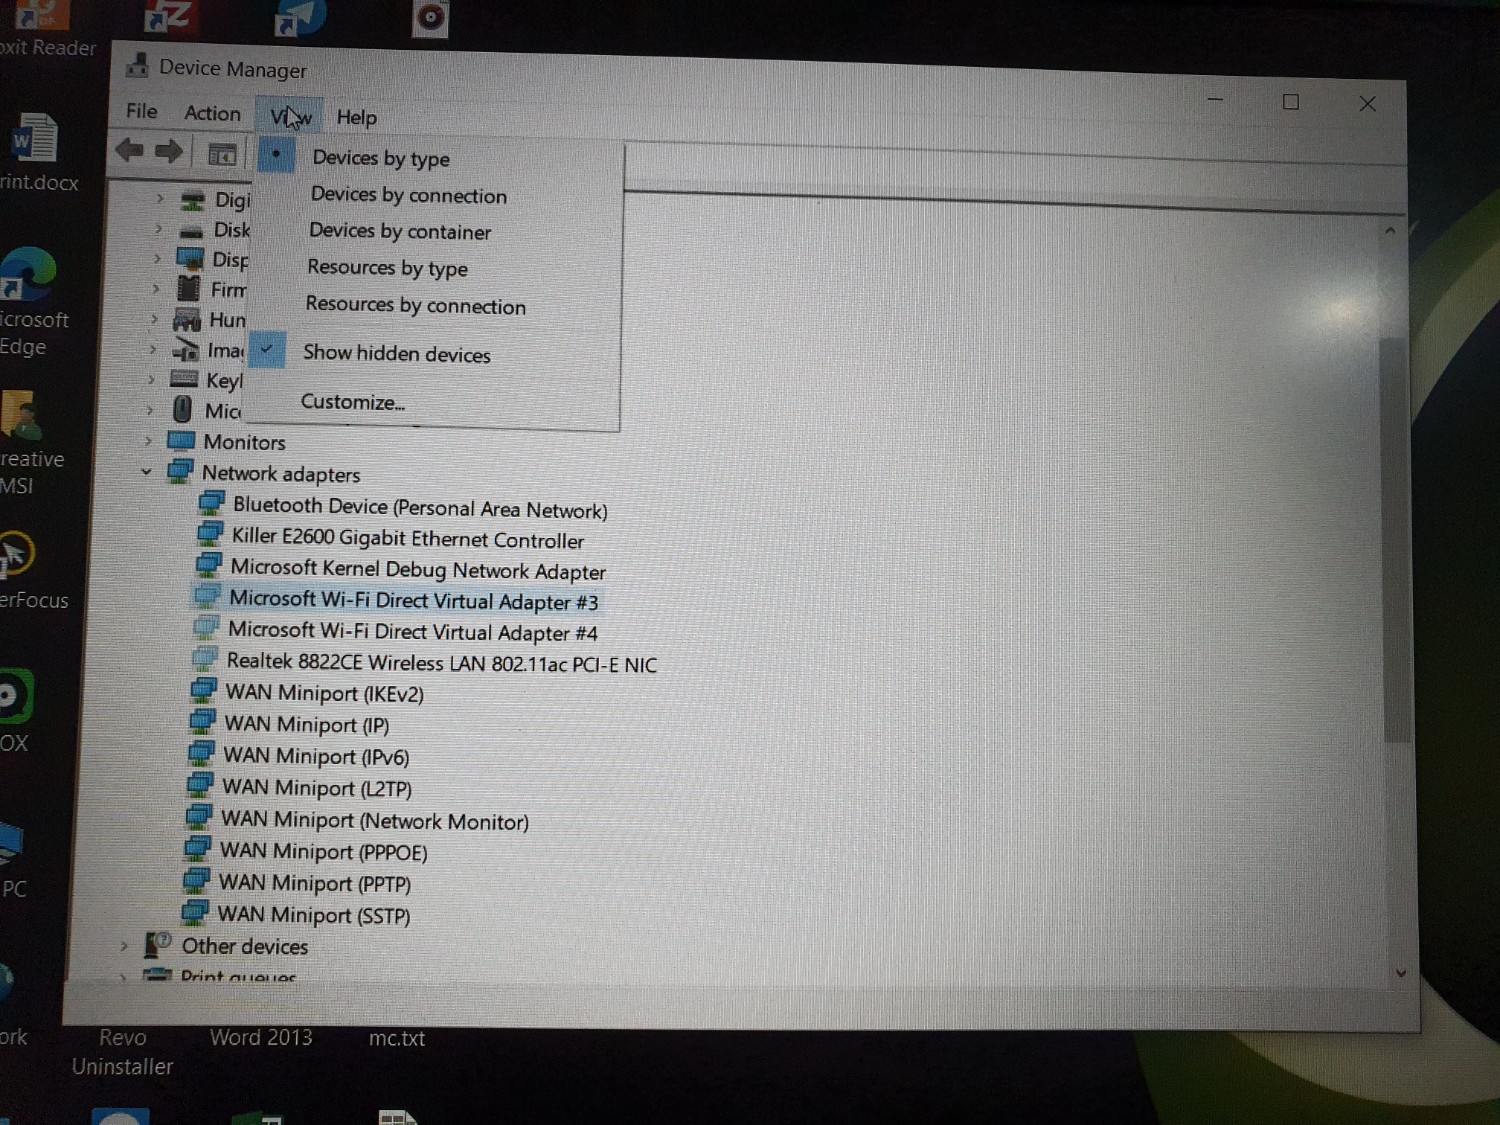This screenshot has width=1500, height=1125.
Task: Click the show/hide console tree toolbar icon
Action: click(222, 154)
